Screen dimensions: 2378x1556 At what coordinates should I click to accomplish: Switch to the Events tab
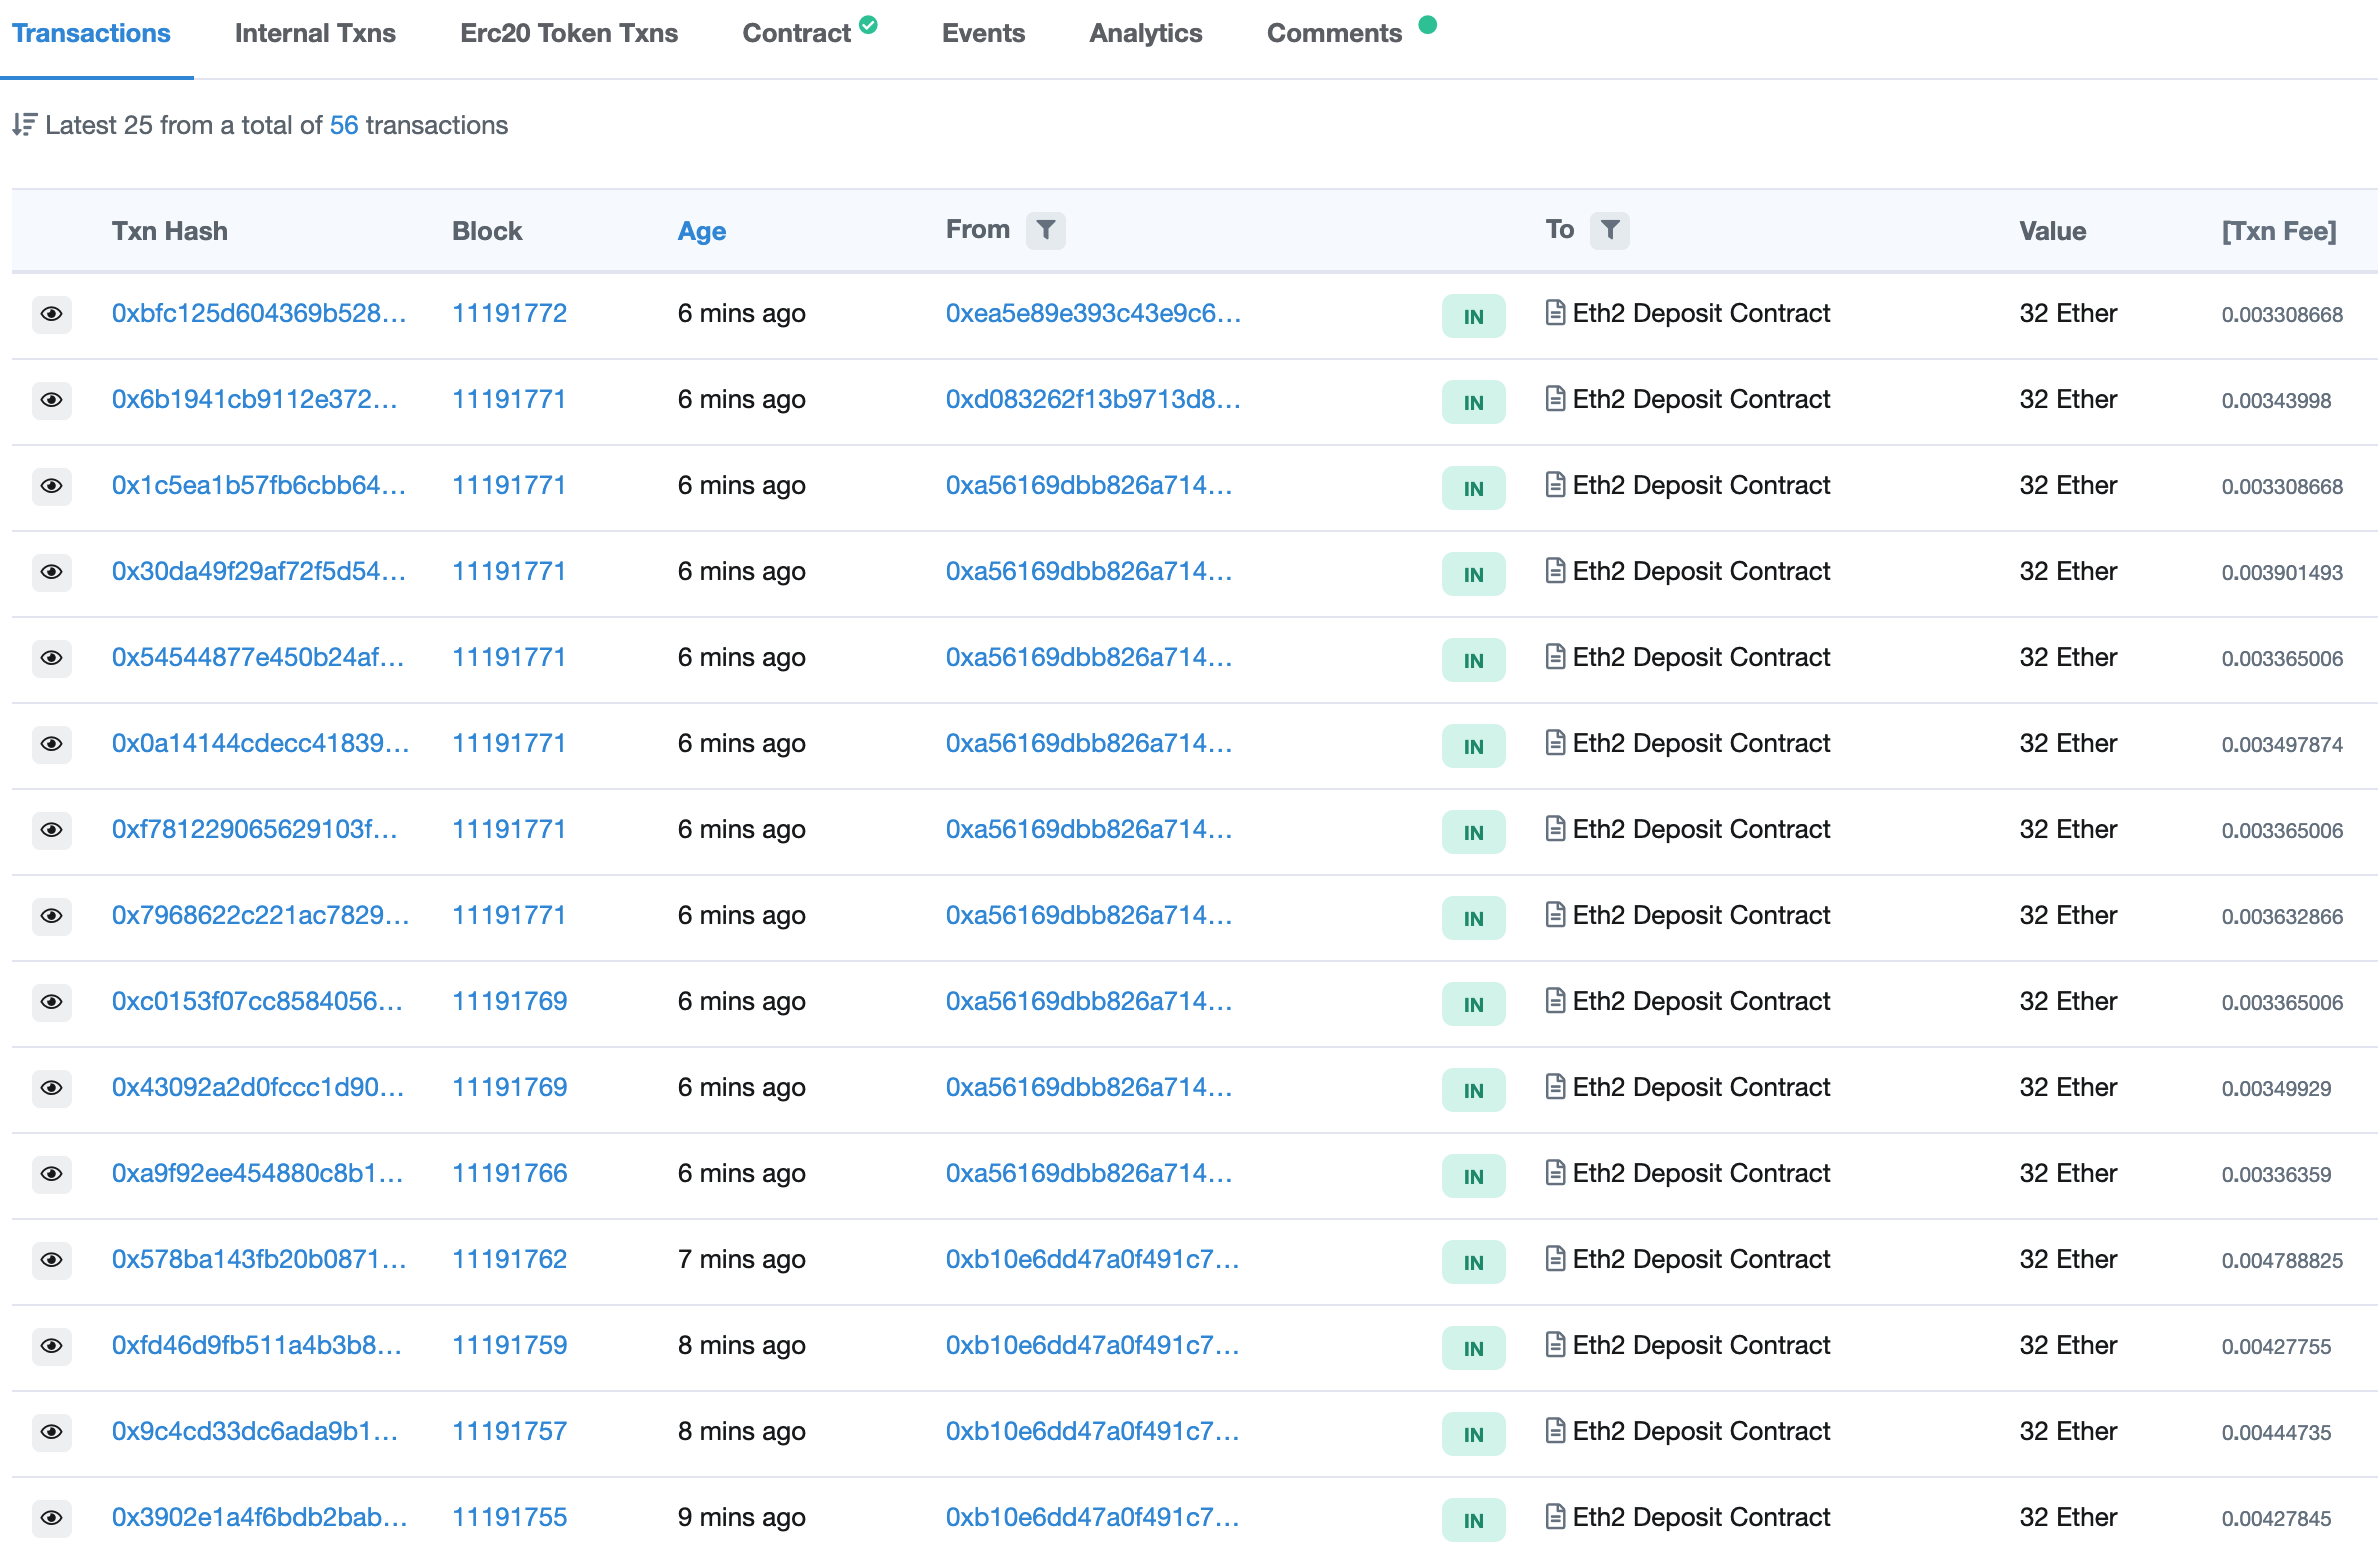pos(983,34)
